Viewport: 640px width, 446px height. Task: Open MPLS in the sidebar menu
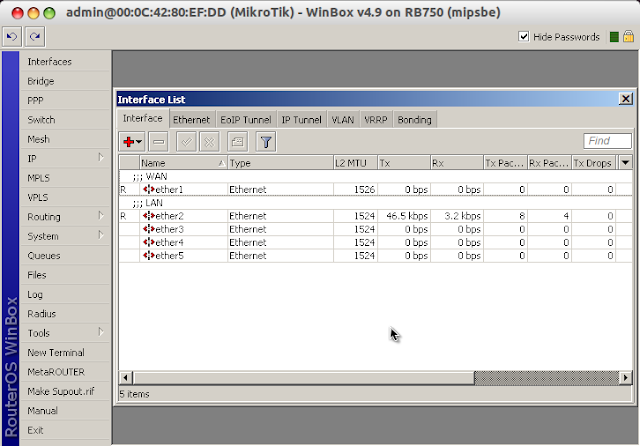pyautogui.click(x=65, y=178)
